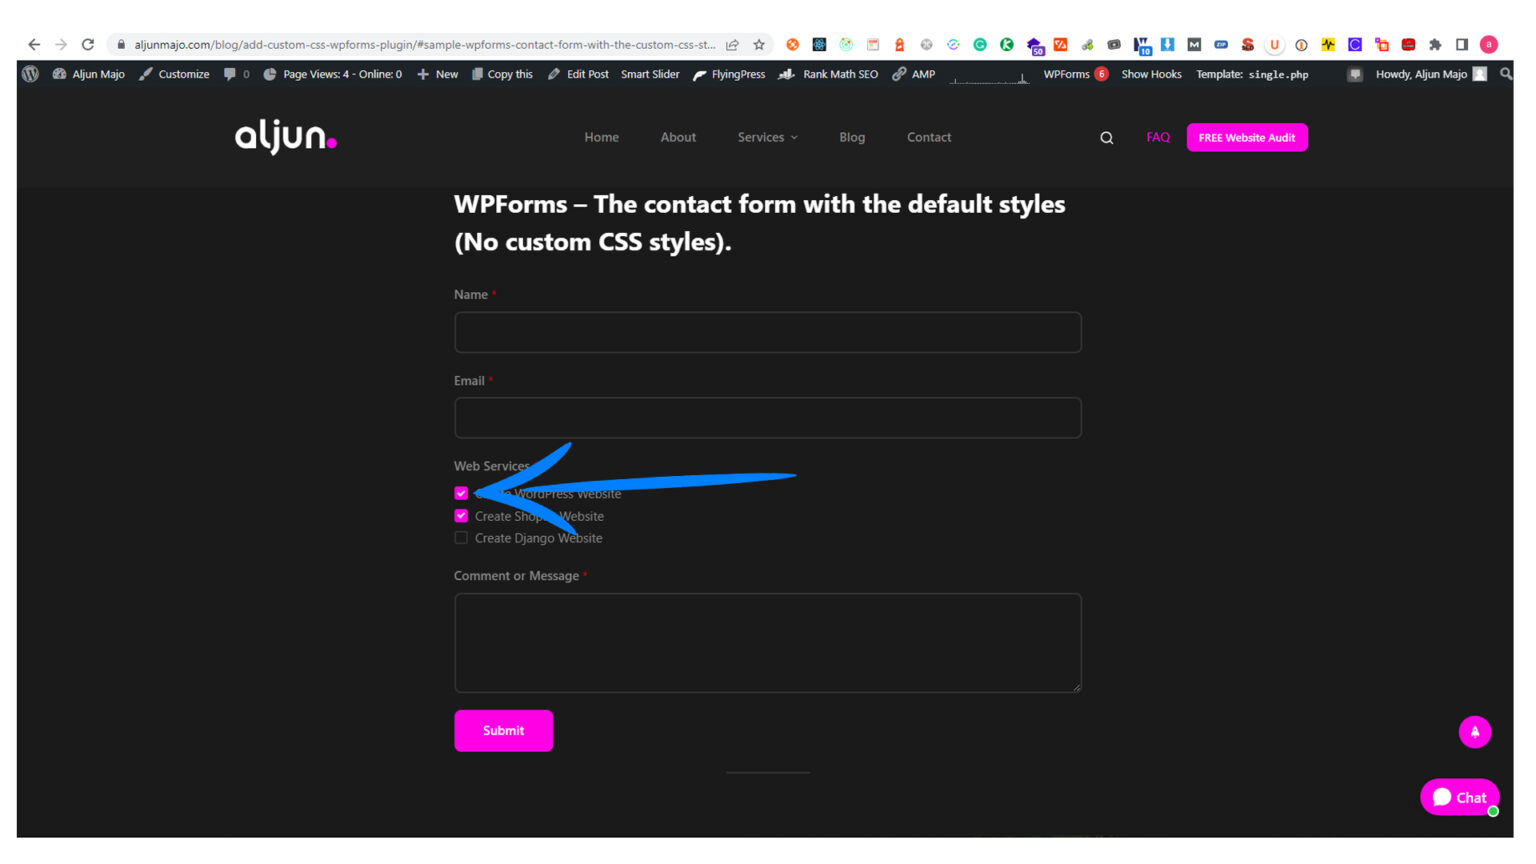This screenshot has height=864, width=1536.
Task: Open the New content menu in the admin bar
Action: [438, 74]
